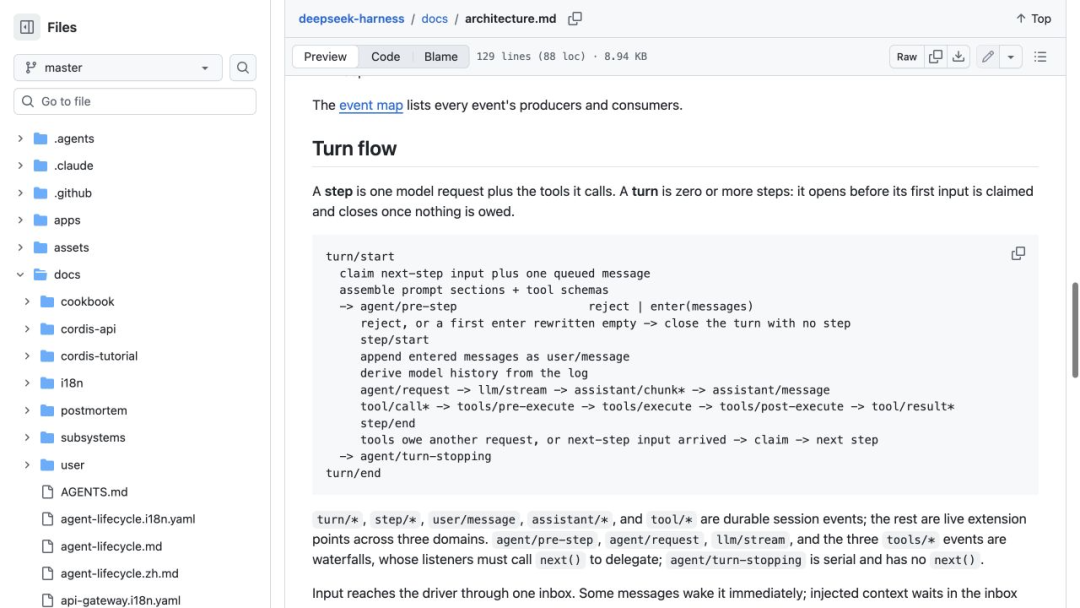1080x608 pixels.
Task: Select the Turn flow heading
Action: click(x=354, y=149)
